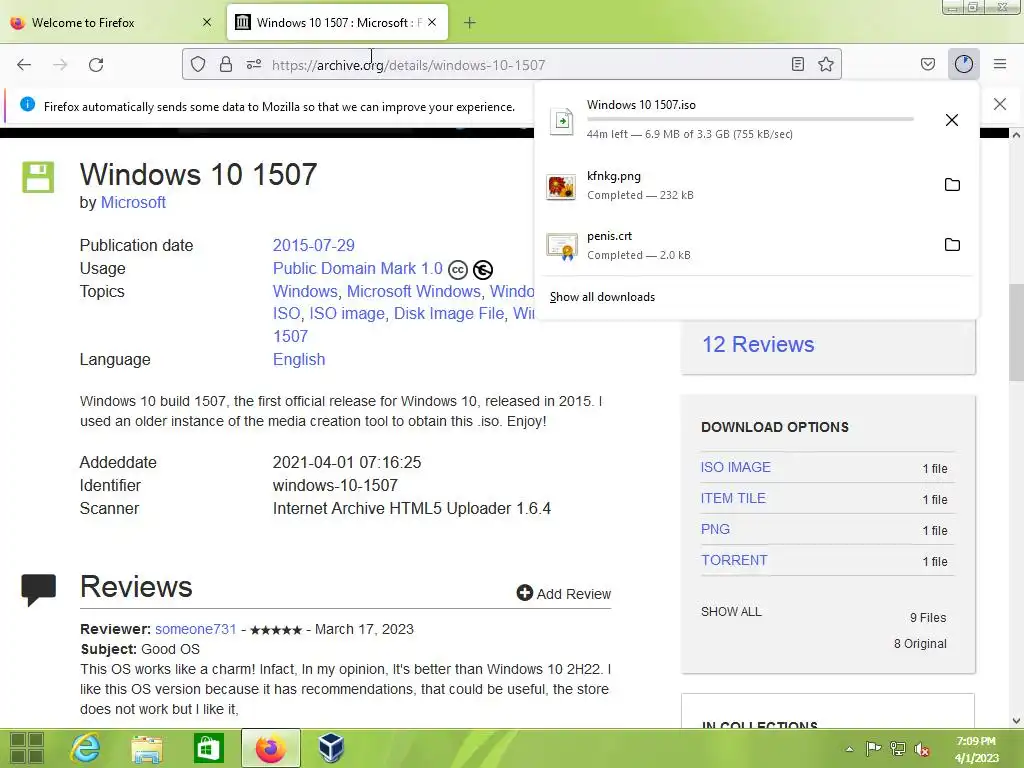Toggle the downloads toolbar button
Screen dimensions: 1024x768
tap(963, 64)
